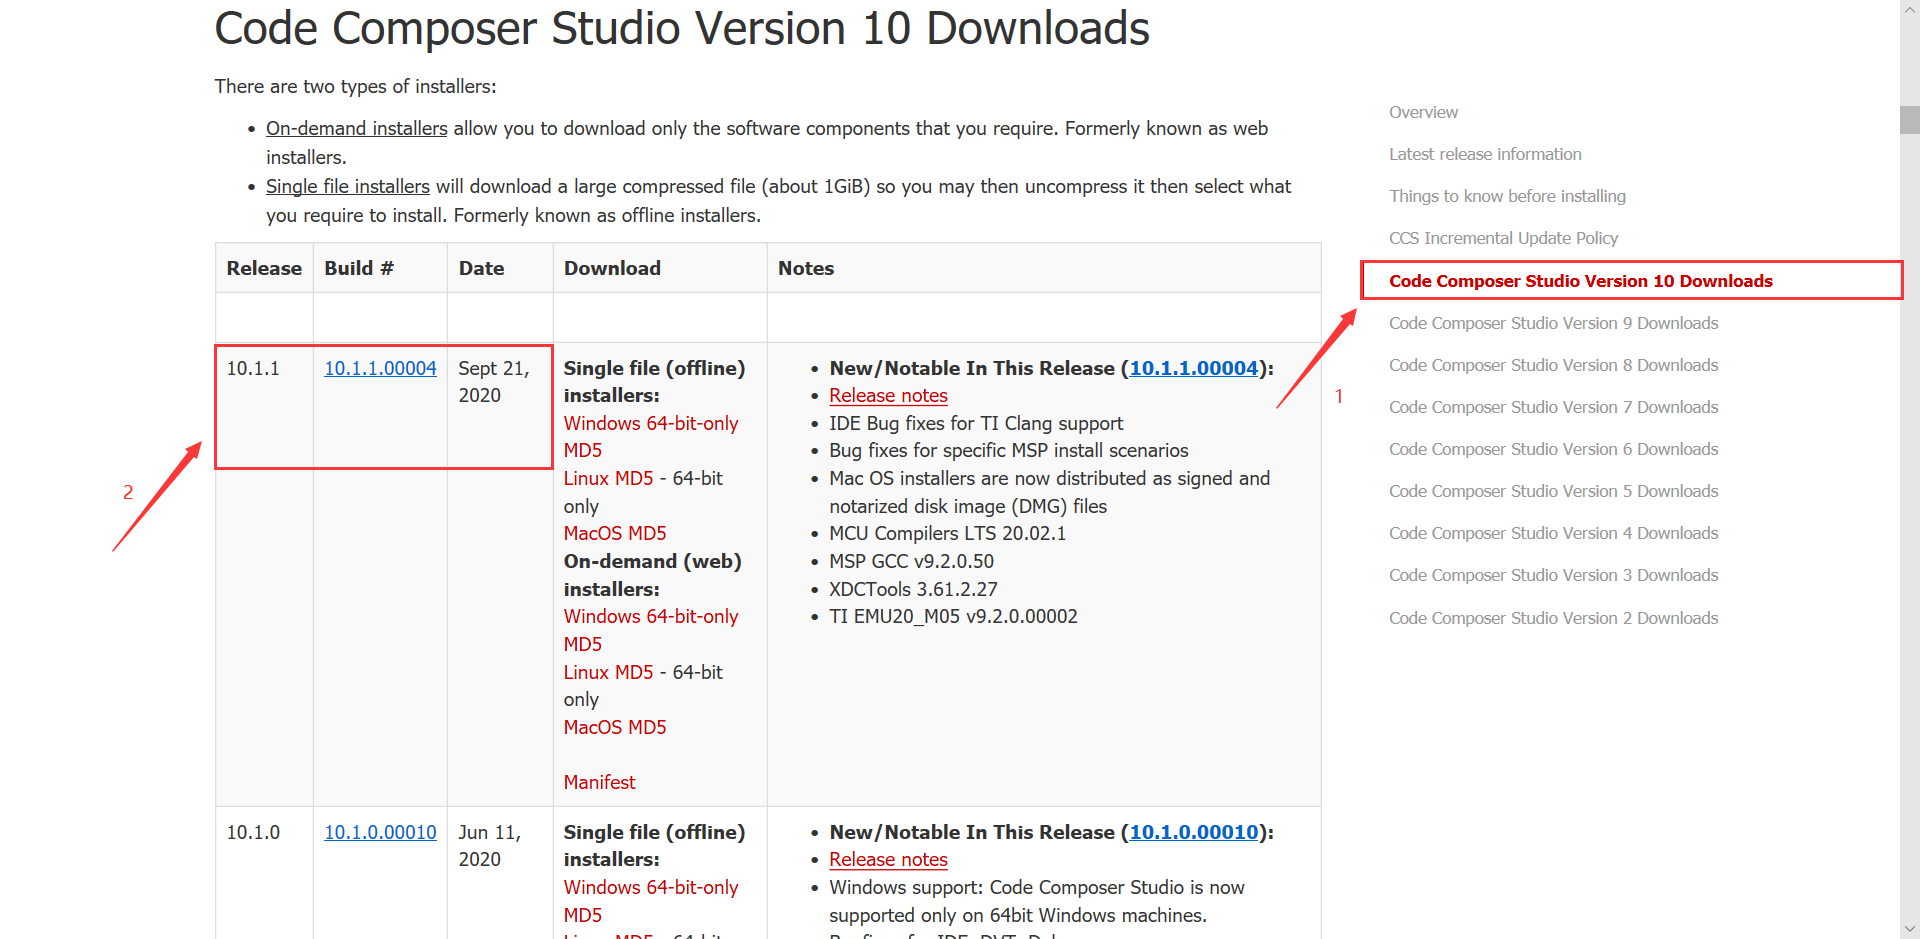Jump to Code Composer Studio Version 6 Downloads
The image size is (1920, 939).
click(1553, 449)
